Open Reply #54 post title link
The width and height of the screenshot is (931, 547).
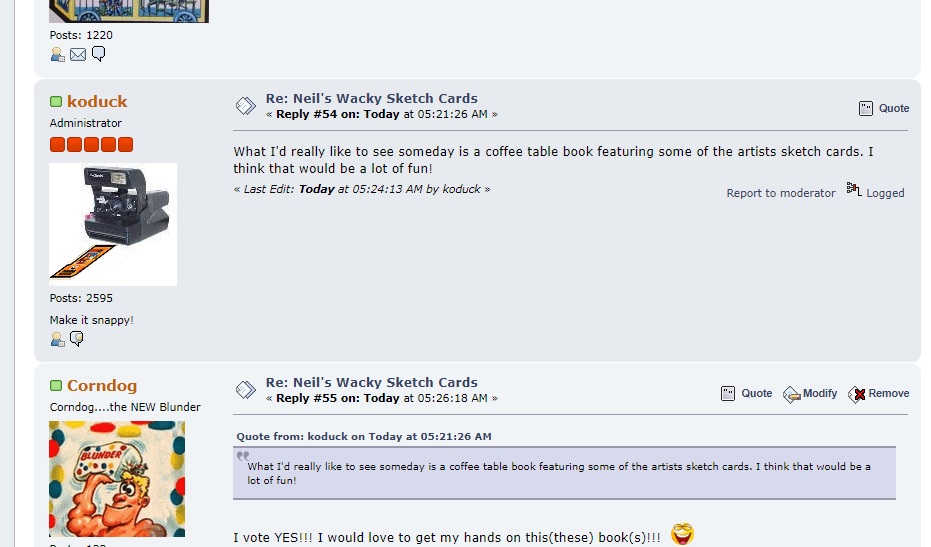pyautogui.click(x=372, y=99)
